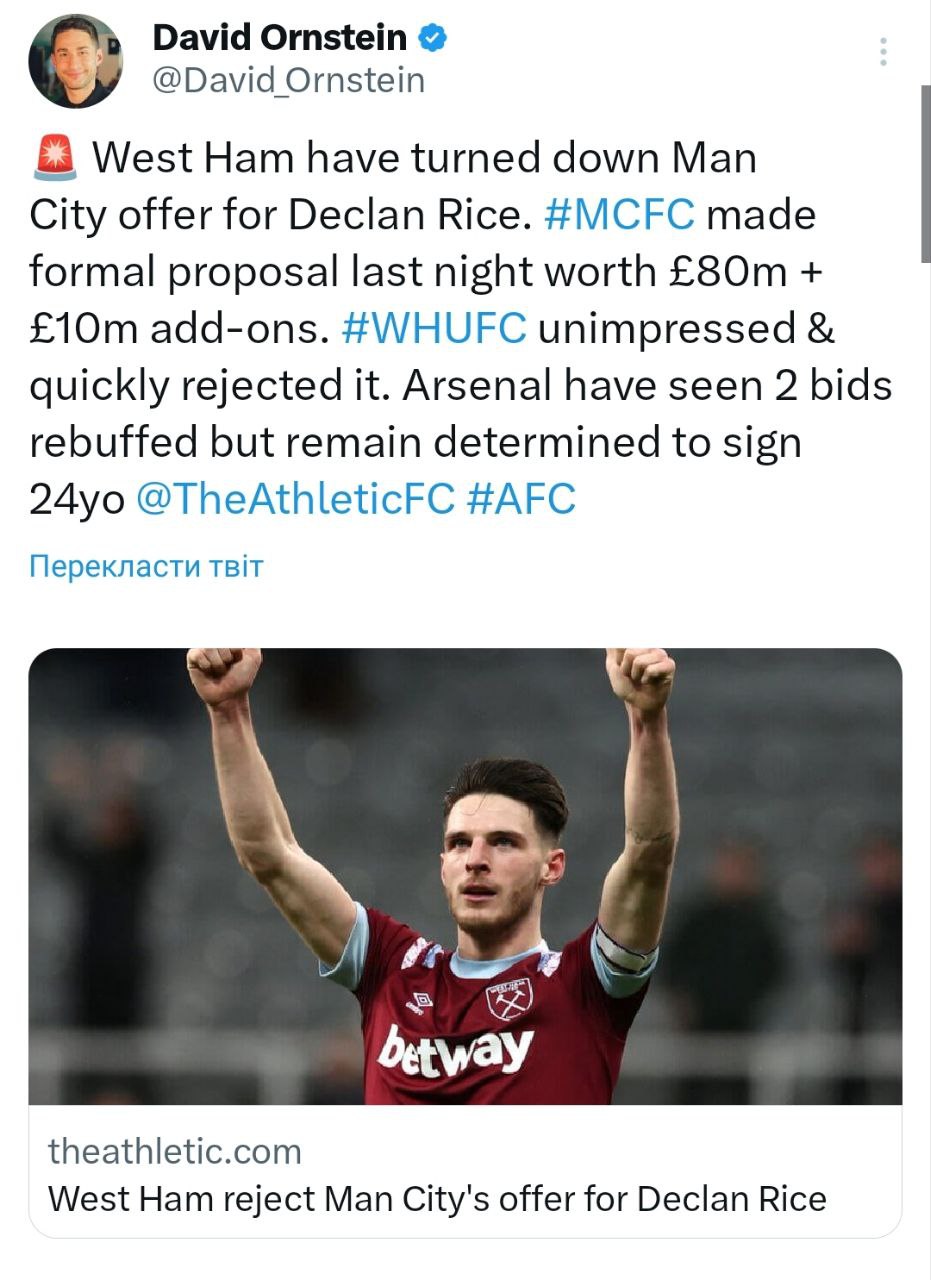
Task: Open the three-dot tweet options menu
Action: [883, 52]
